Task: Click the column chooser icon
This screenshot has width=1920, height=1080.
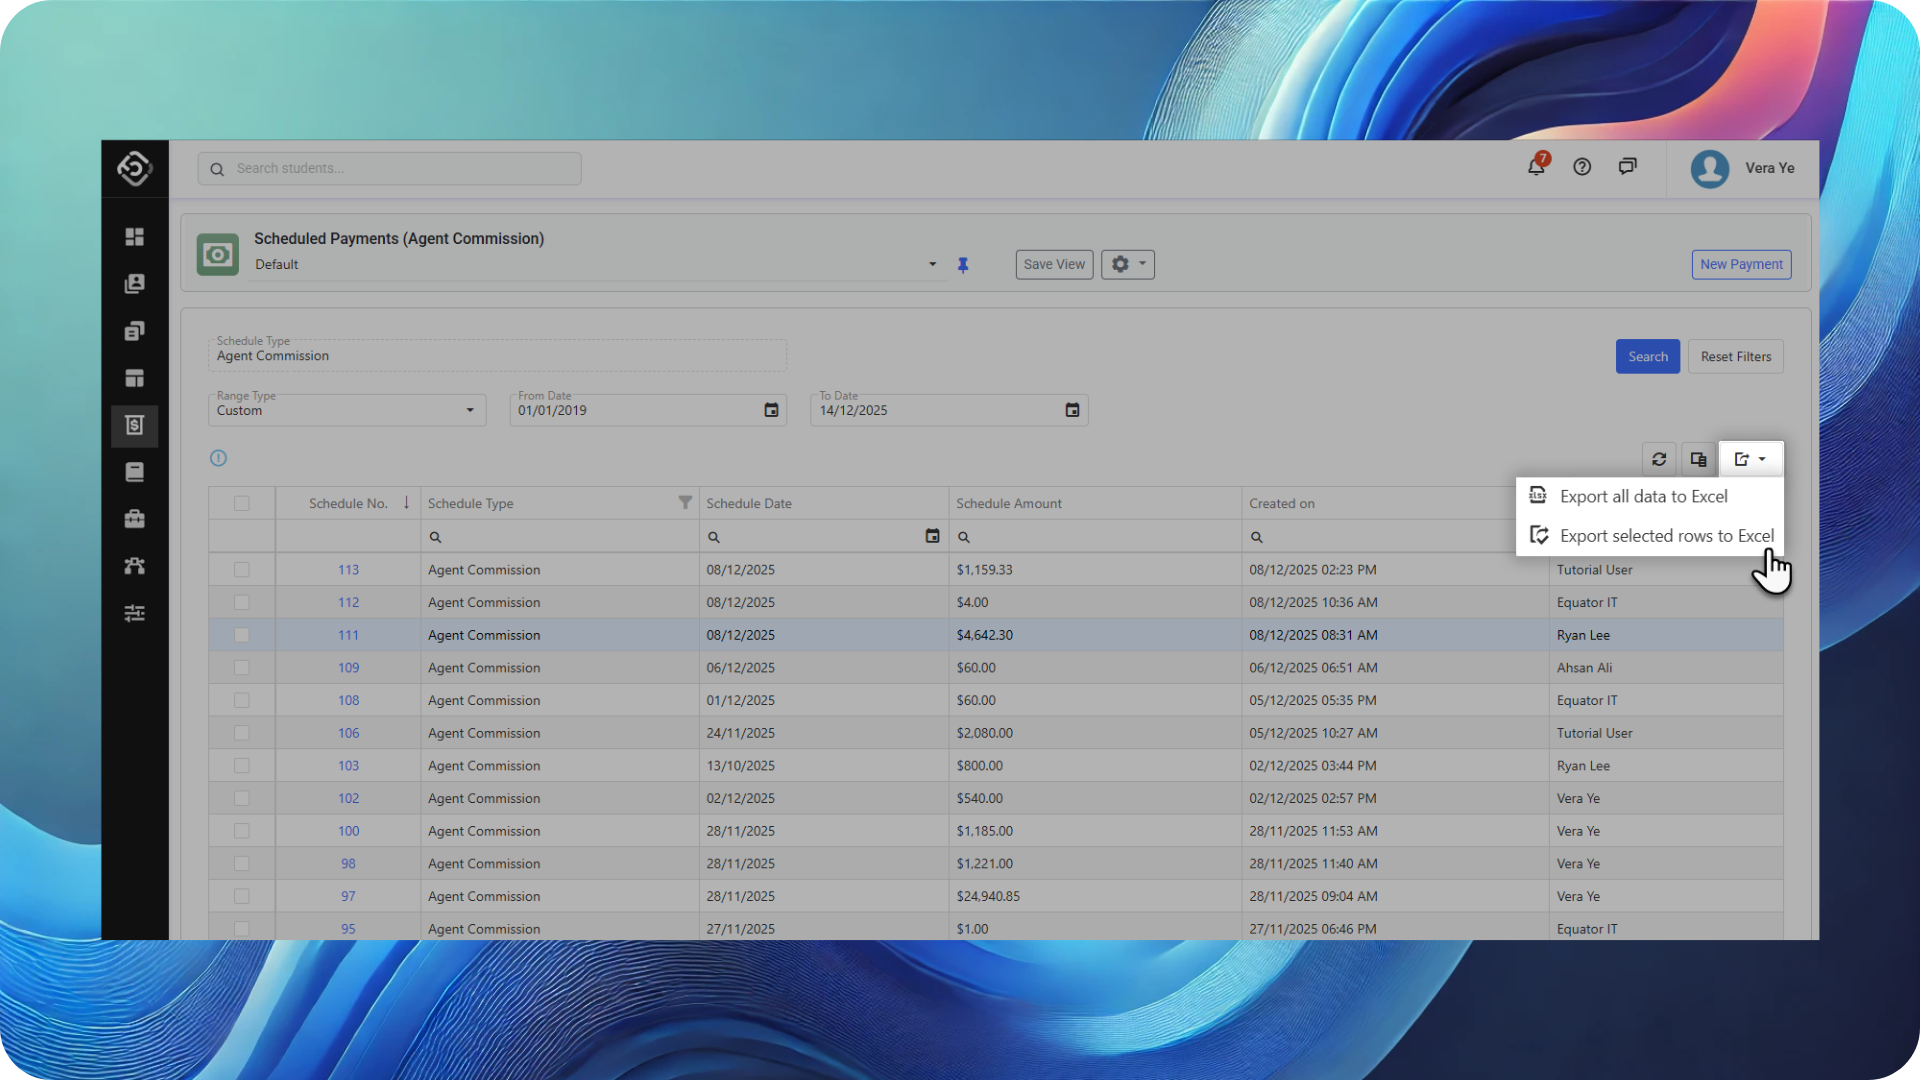Action: click(1698, 459)
